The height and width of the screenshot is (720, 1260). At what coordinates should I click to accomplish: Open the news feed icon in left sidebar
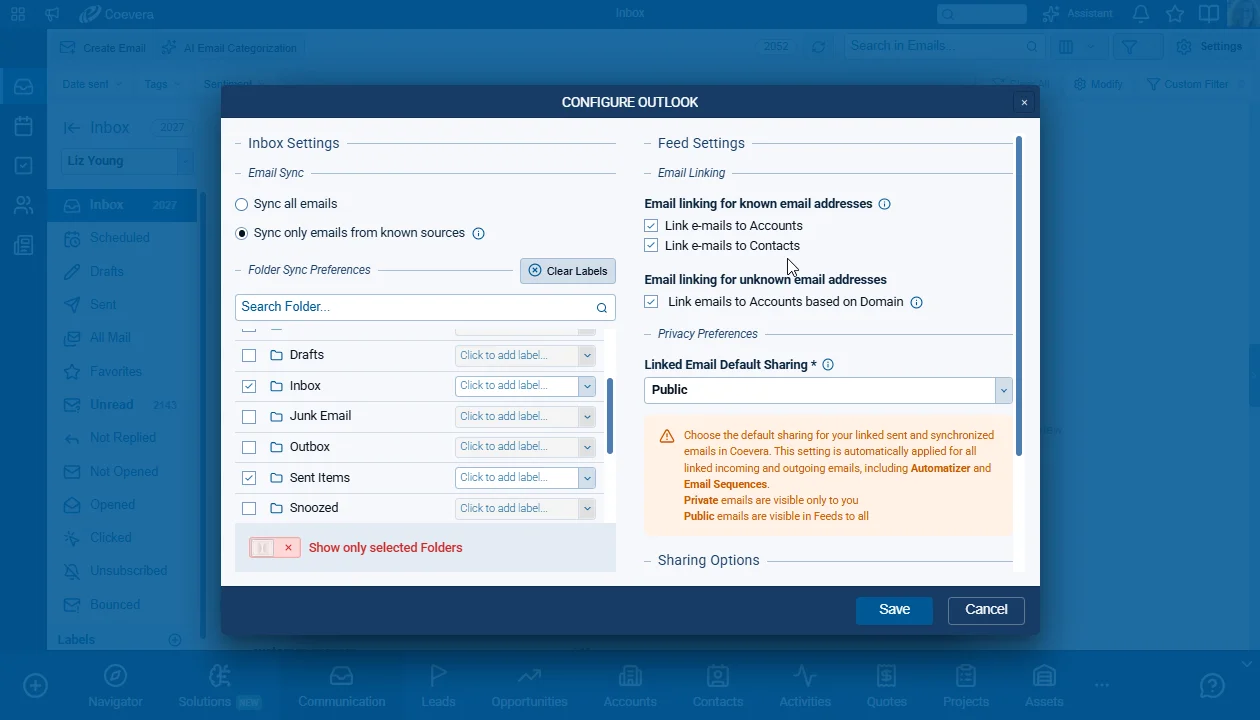[23, 246]
